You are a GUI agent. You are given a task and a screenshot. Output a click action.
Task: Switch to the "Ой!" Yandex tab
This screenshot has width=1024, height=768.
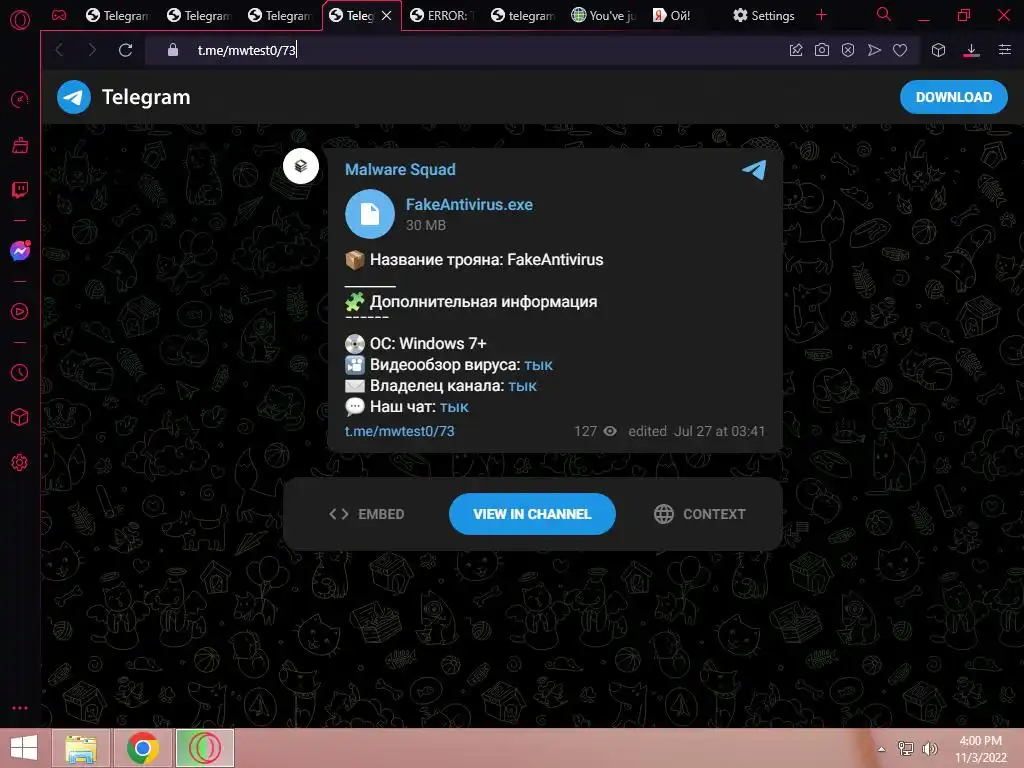[685, 16]
